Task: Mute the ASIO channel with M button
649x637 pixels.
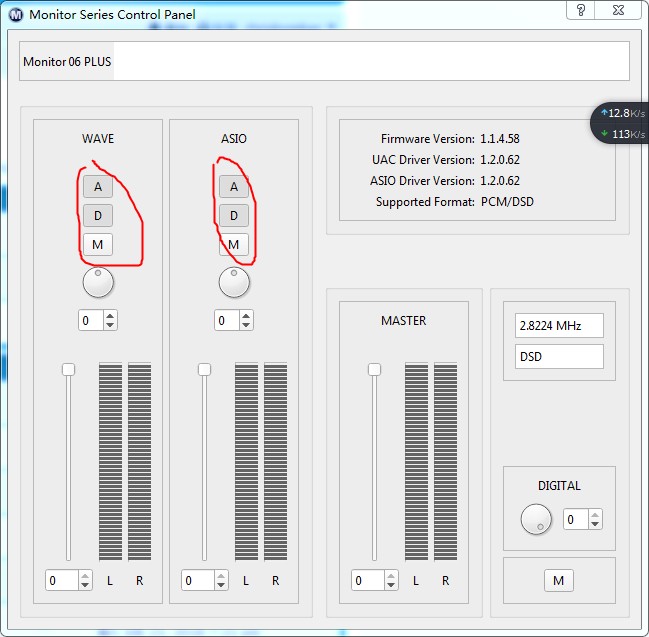Action: click(x=234, y=244)
